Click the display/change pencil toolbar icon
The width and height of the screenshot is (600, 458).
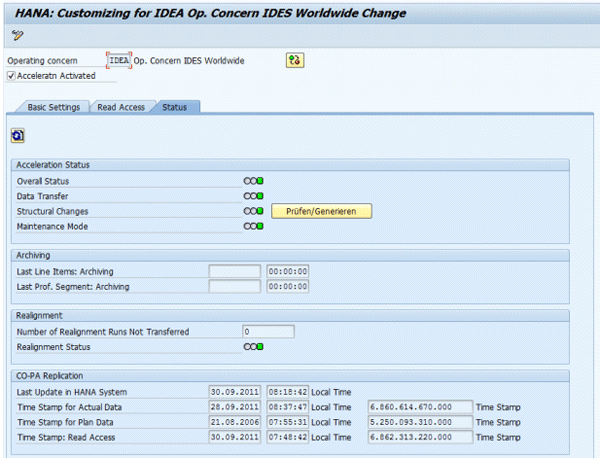[17, 36]
